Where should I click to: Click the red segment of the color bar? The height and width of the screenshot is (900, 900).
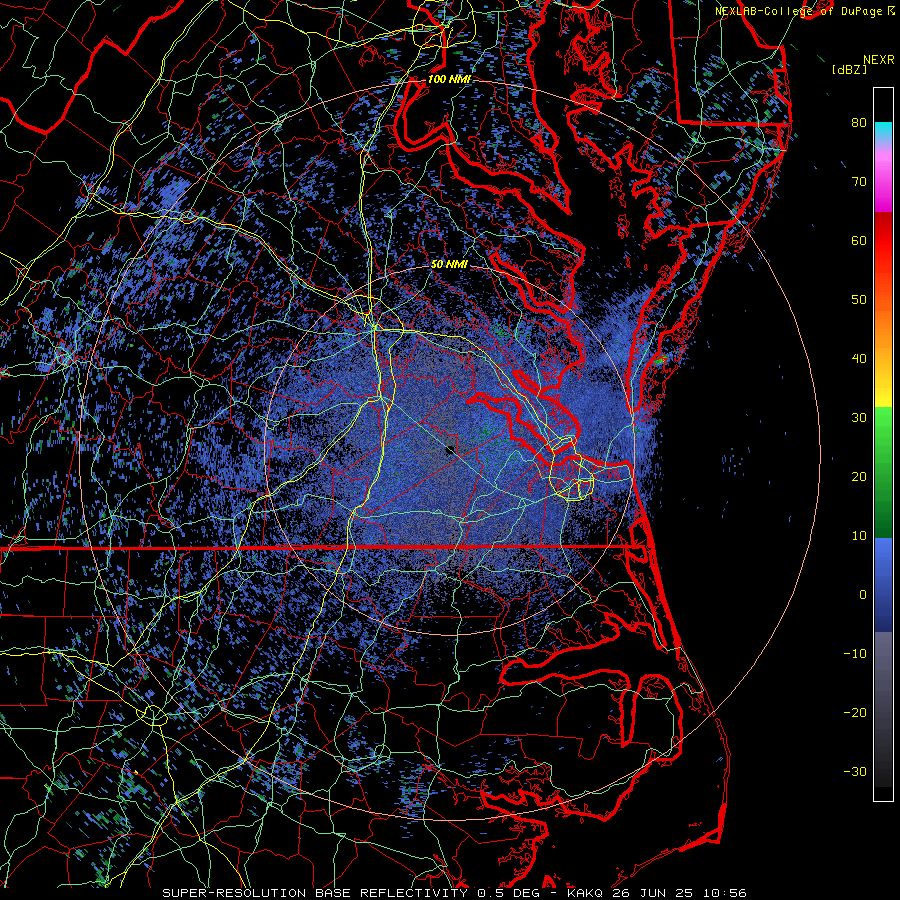883,241
